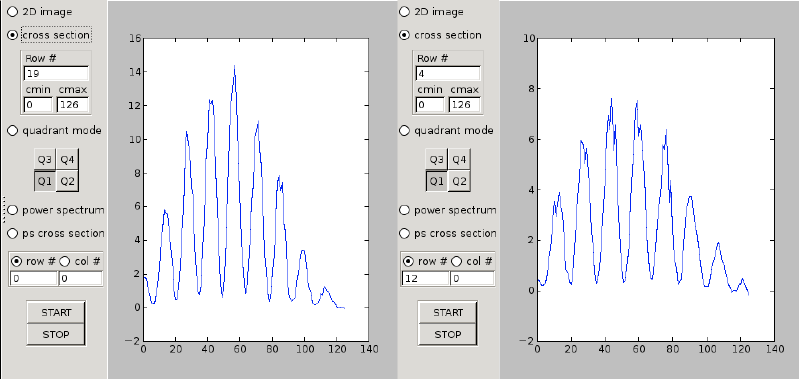Enable quadrant mode in right panel

click(x=405, y=130)
